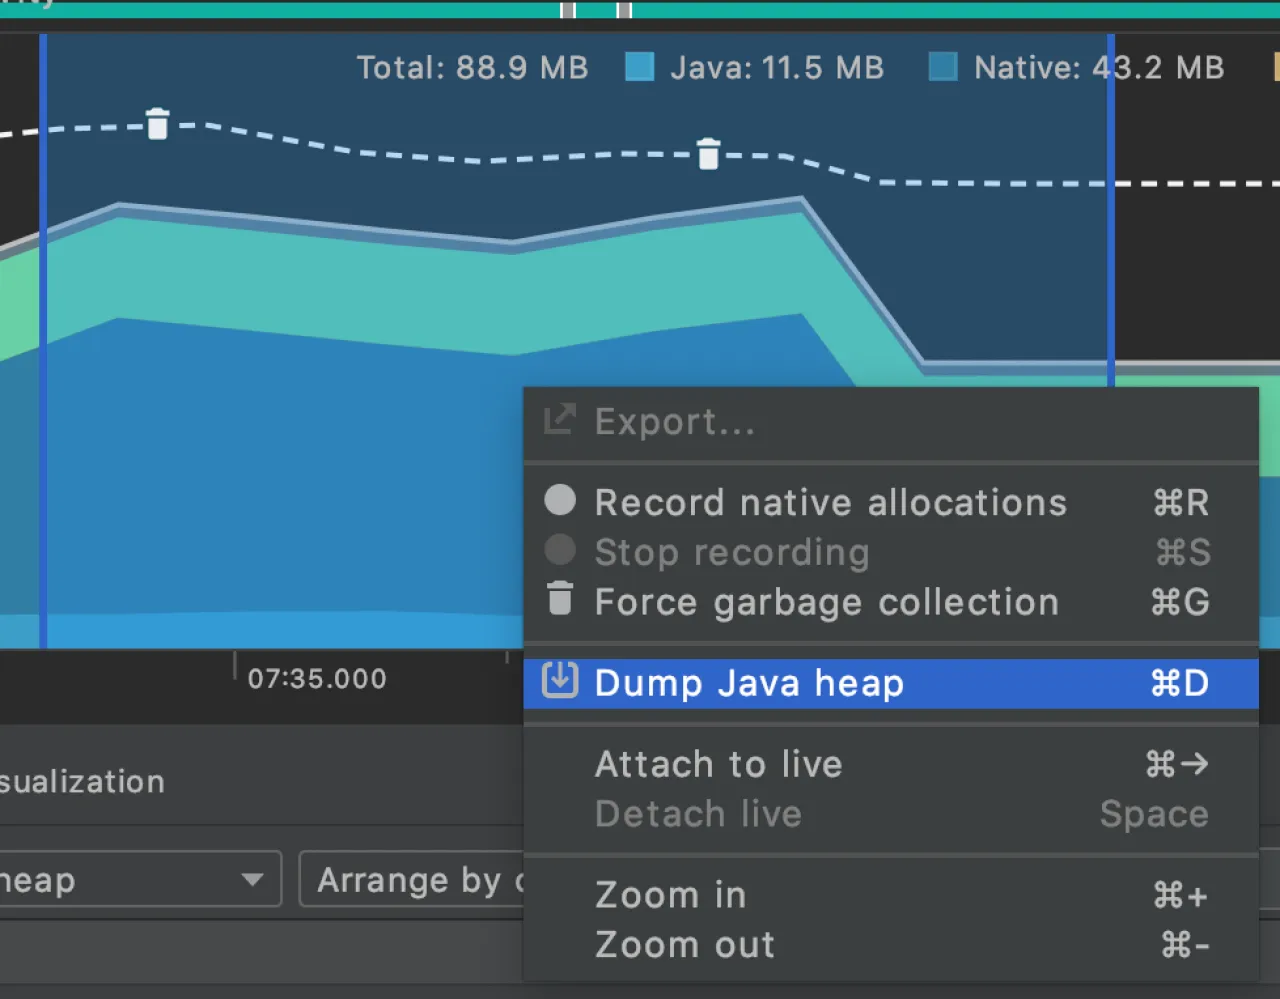Click the Java: 11.5 MB legend label
This screenshot has width=1280, height=999.
click(777, 68)
